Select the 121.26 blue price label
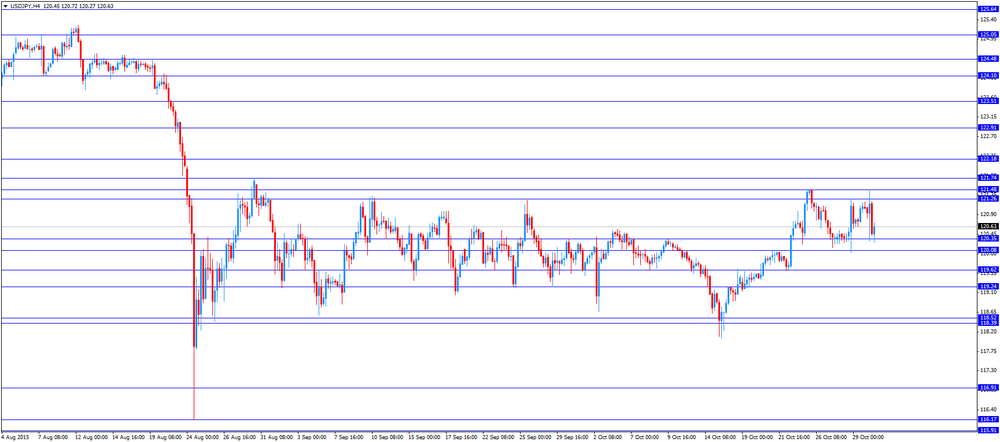This screenshot has height=442, width=1000. point(988,199)
